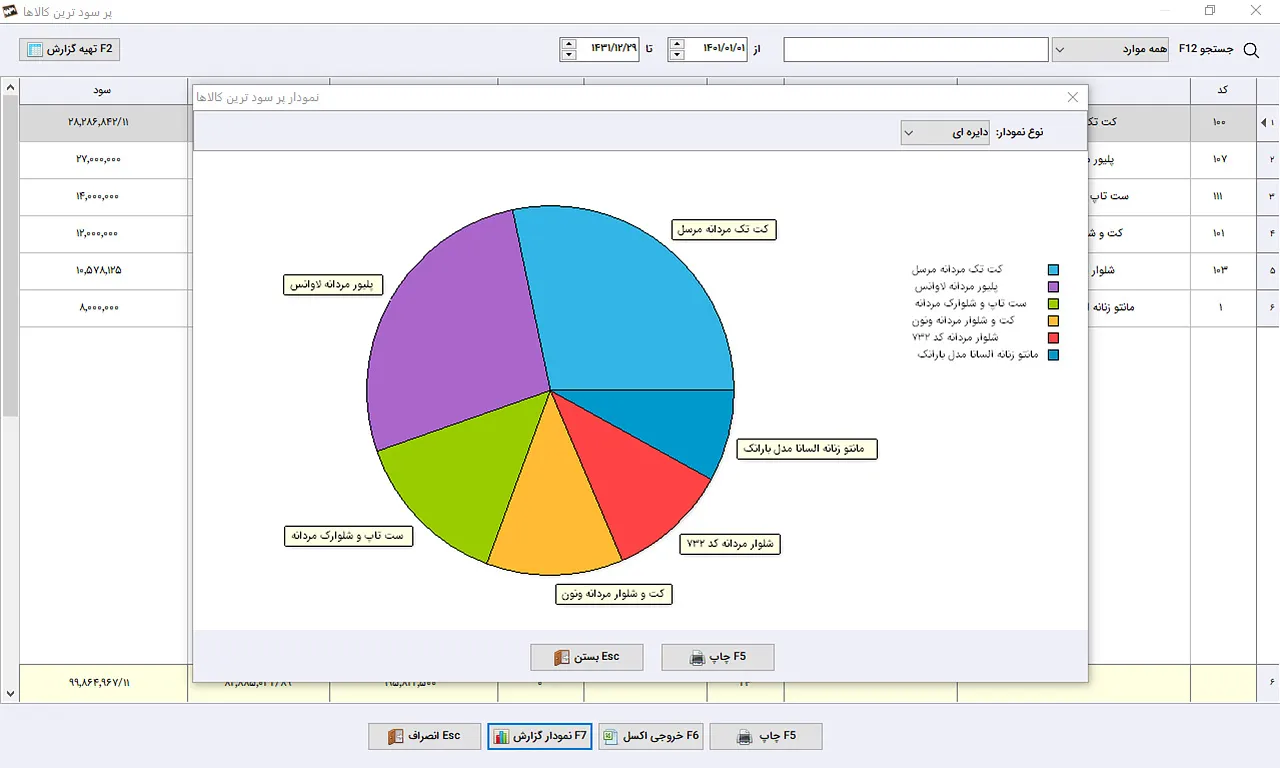This screenshot has width=1280, height=768.
Task: Click the red legend swatch شلوار مردانه
Action: [x=1053, y=338]
